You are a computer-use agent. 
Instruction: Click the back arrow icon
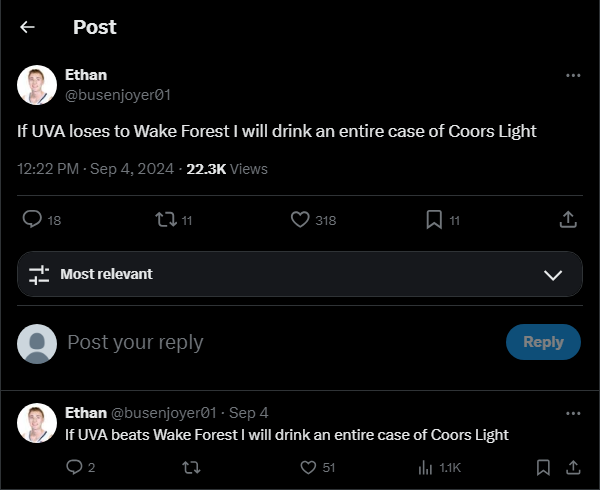27,27
